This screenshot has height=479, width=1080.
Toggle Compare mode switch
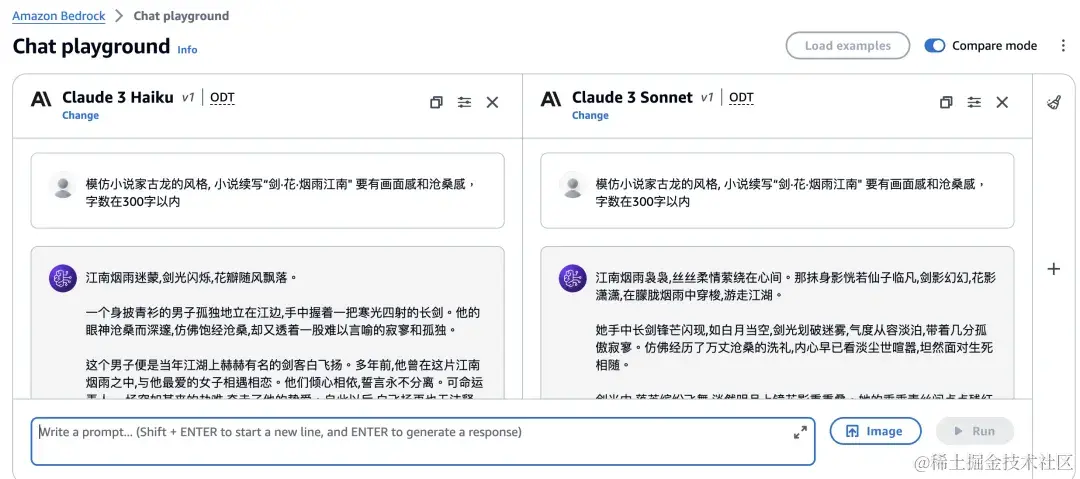point(935,45)
